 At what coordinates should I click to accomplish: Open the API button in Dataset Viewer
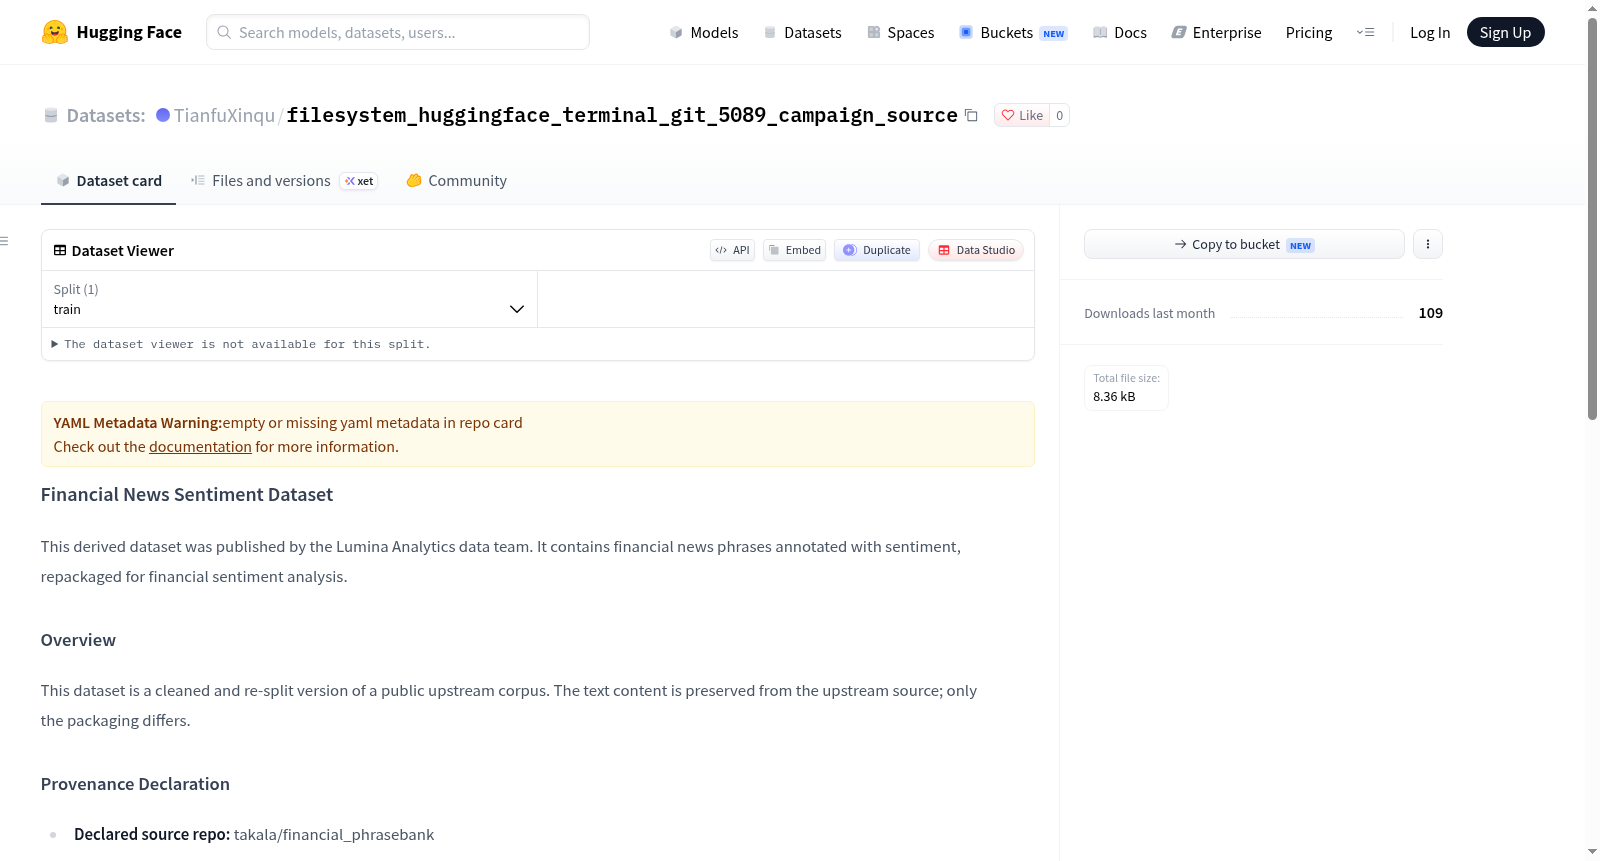(732, 250)
